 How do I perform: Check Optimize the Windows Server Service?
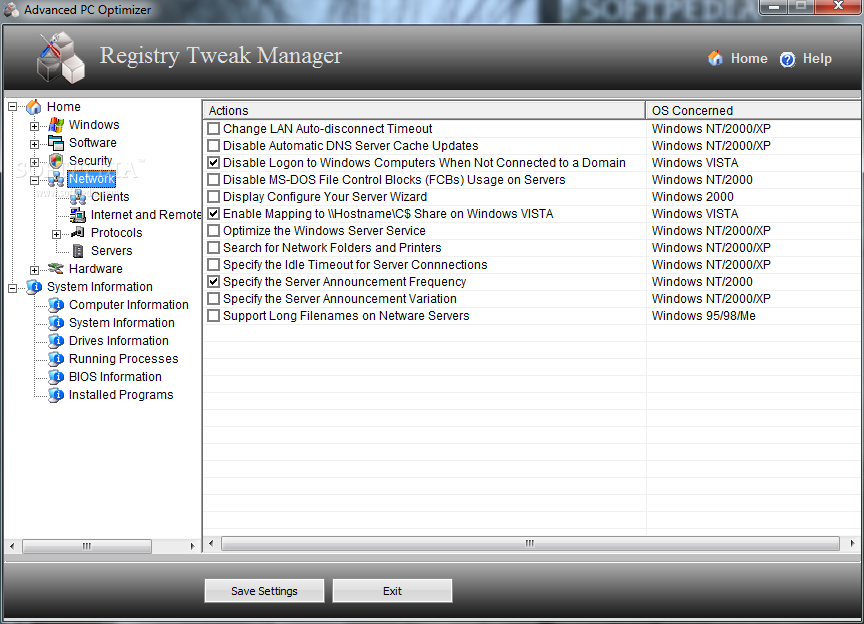(214, 231)
